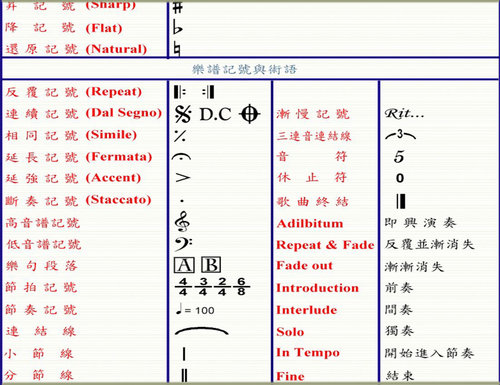500x385 pixels.
Task: Click the (Simile) label
Action: [x=111, y=135]
